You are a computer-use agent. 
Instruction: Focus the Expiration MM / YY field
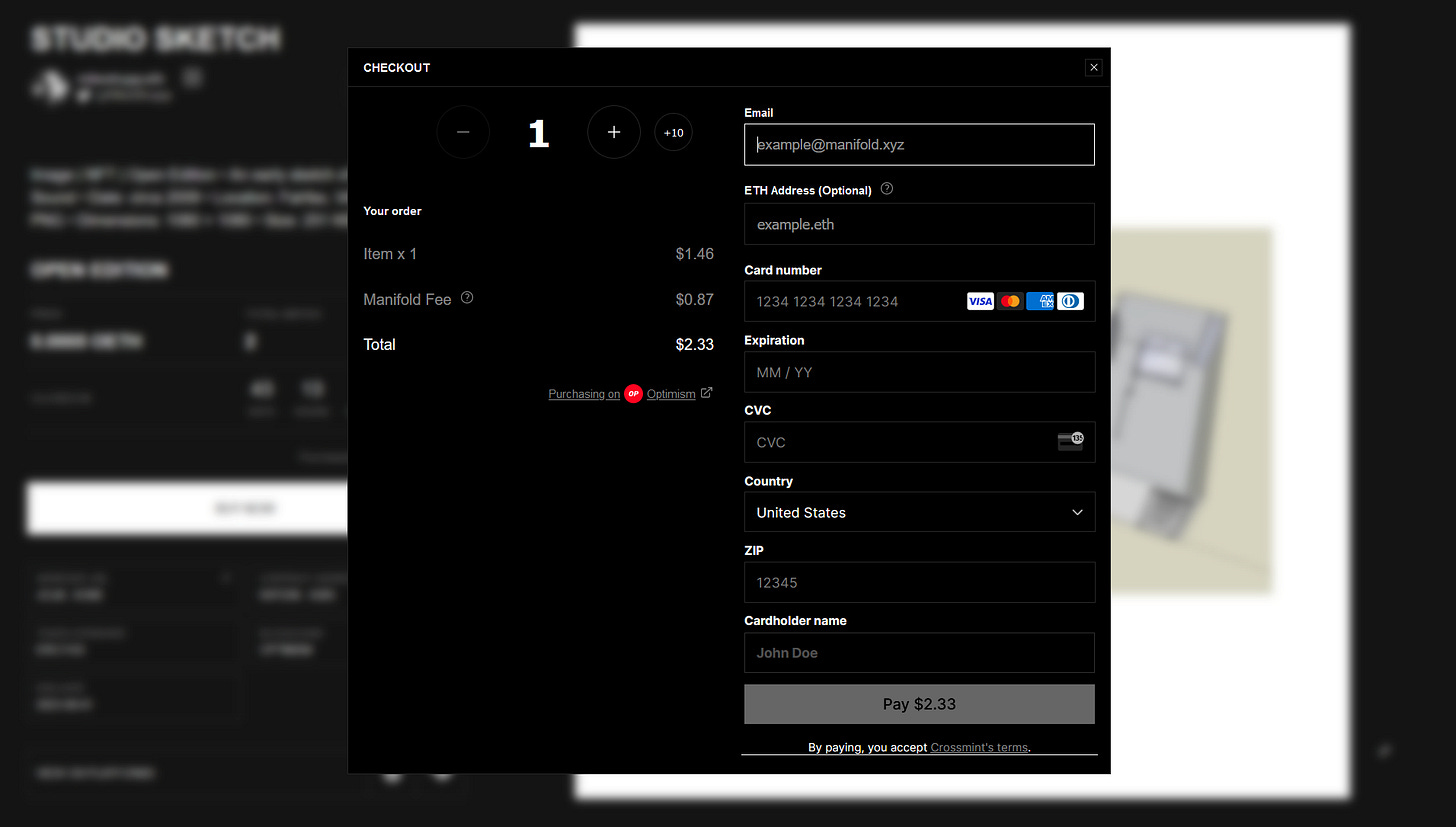(919, 372)
